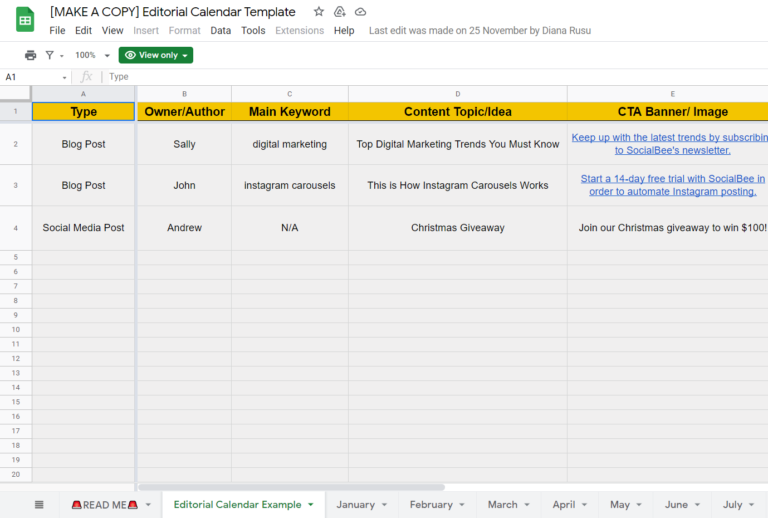Select the Content Topic/Idea header cell
768x518 pixels.
tap(457, 112)
